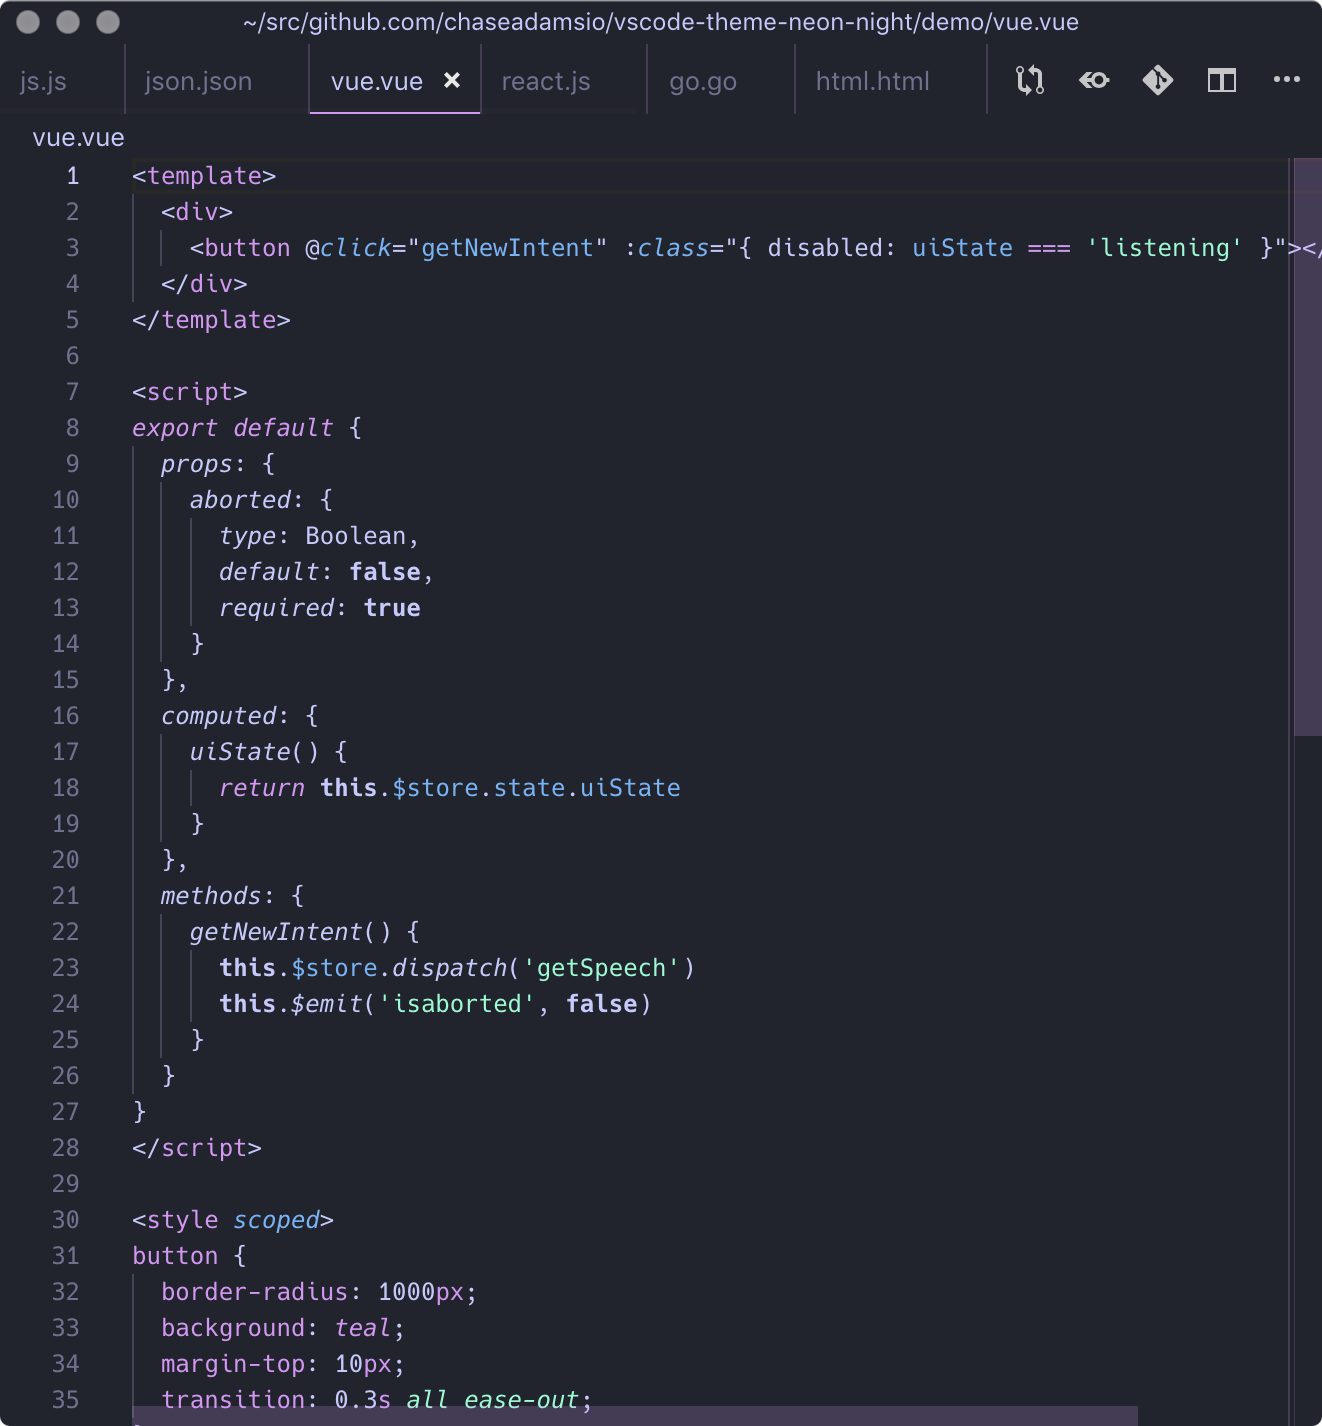Click the 'isaborted' string on line 24
This screenshot has height=1426, width=1322.
pos(457,1004)
